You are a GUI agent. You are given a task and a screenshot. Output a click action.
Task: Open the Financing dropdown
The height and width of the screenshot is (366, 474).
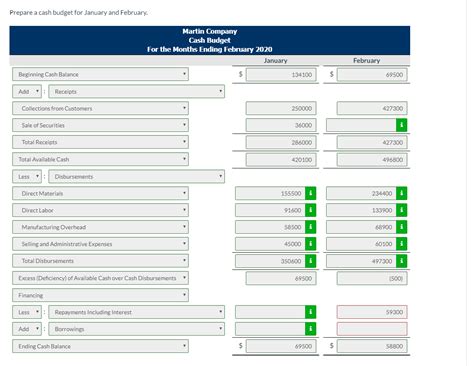pos(100,295)
